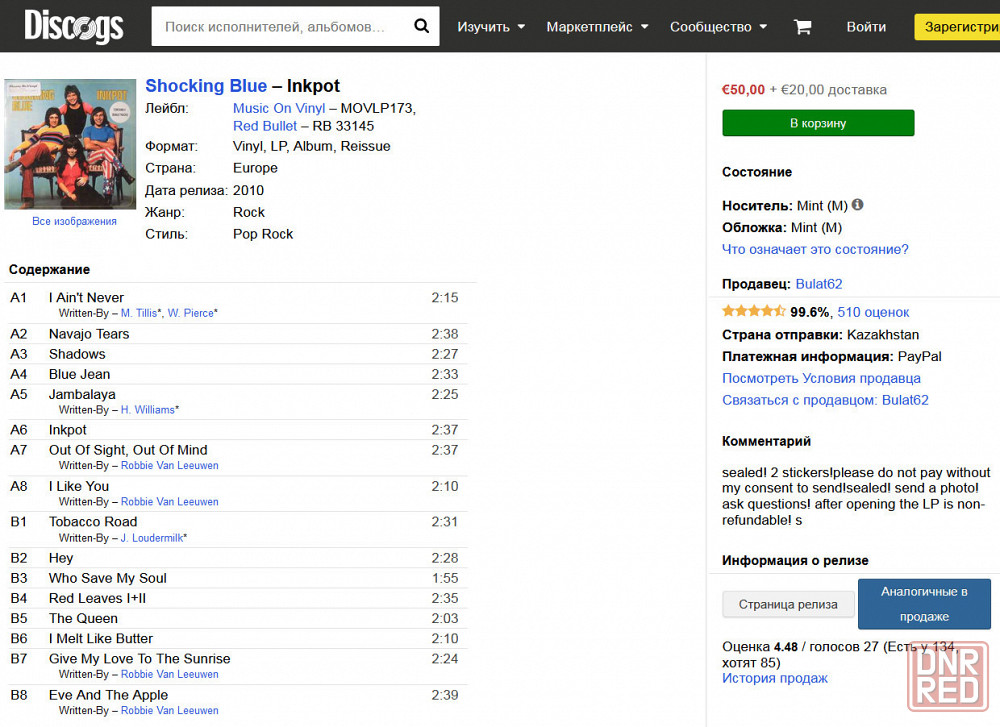
Task: Click the info icon next to Mint (M)
Action: (858, 205)
